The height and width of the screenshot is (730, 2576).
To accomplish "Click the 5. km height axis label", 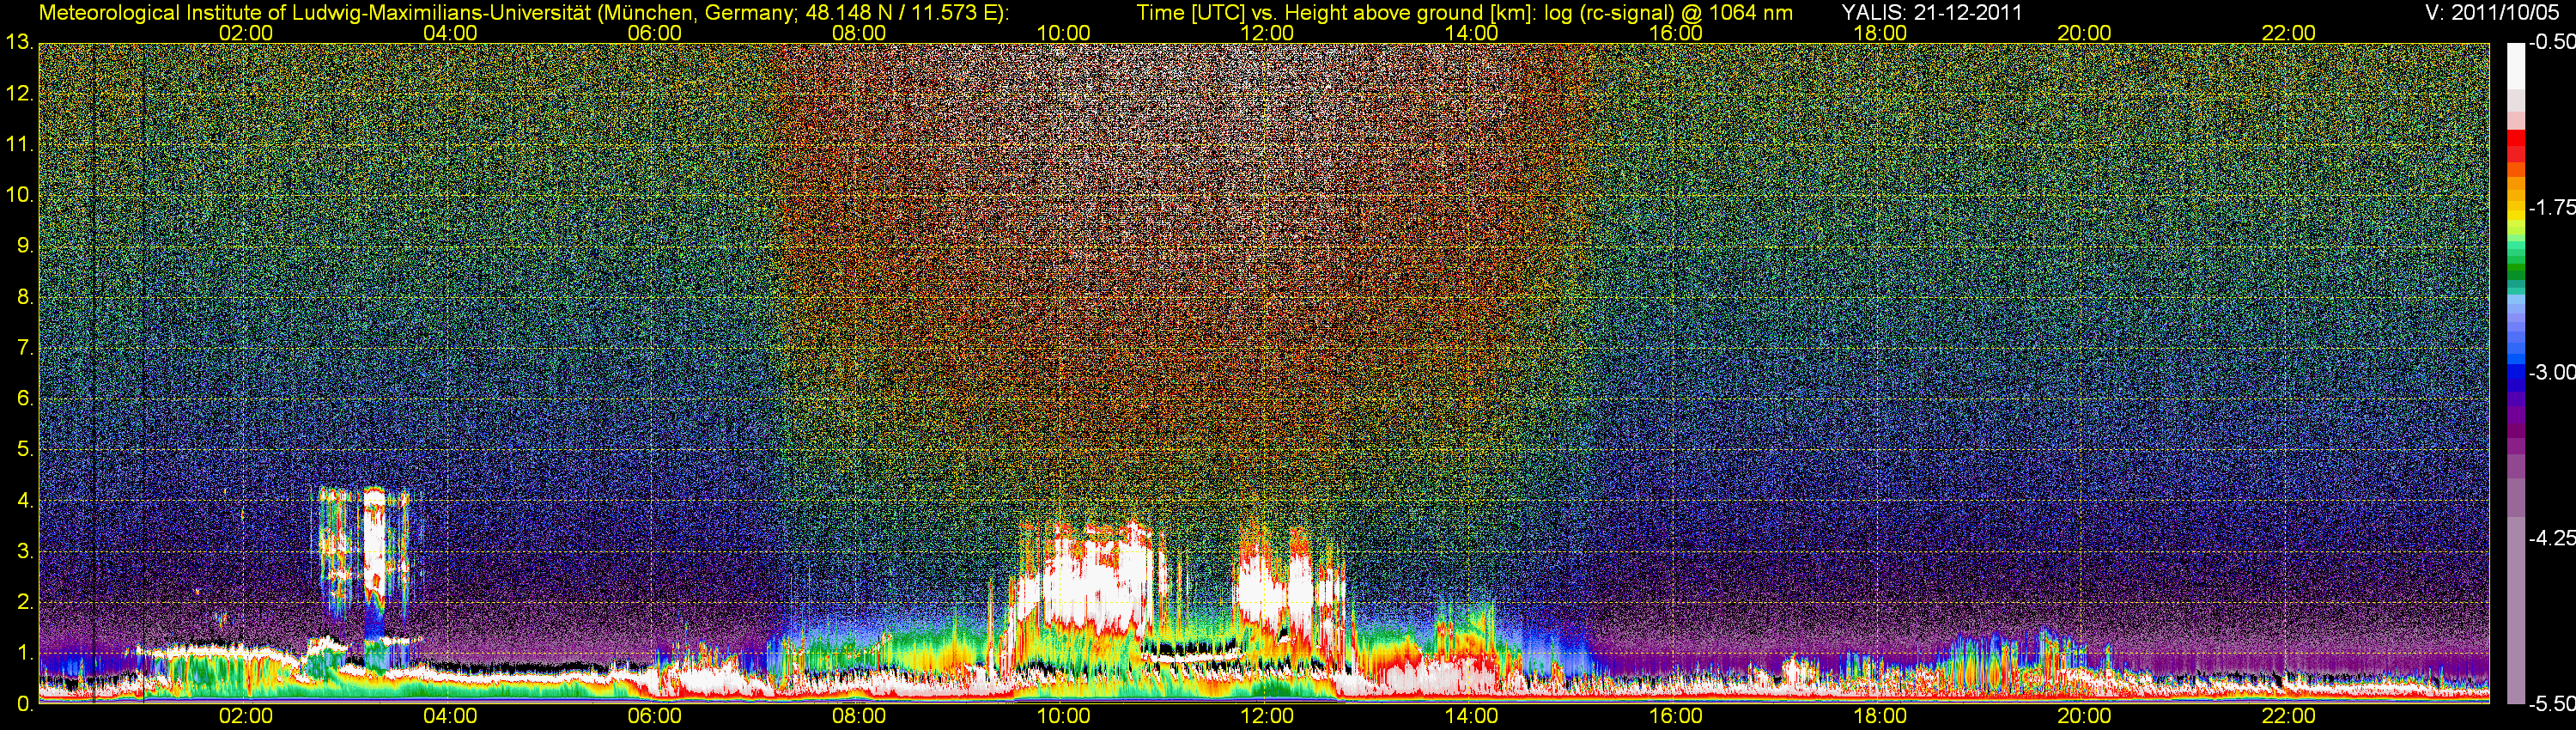I will click(25, 449).
